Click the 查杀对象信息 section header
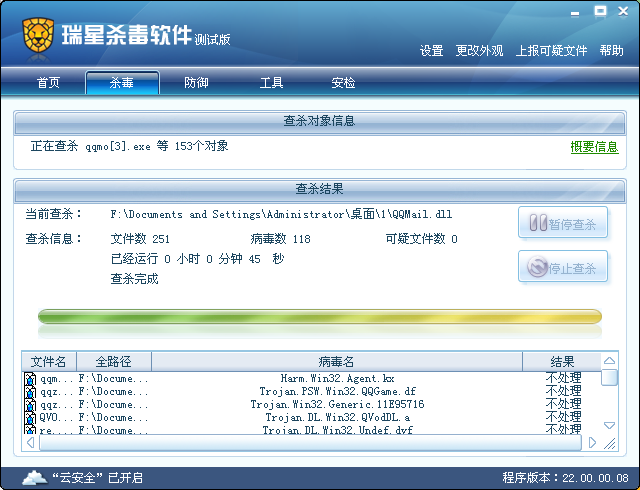The image size is (640, 490). (320, 121)
